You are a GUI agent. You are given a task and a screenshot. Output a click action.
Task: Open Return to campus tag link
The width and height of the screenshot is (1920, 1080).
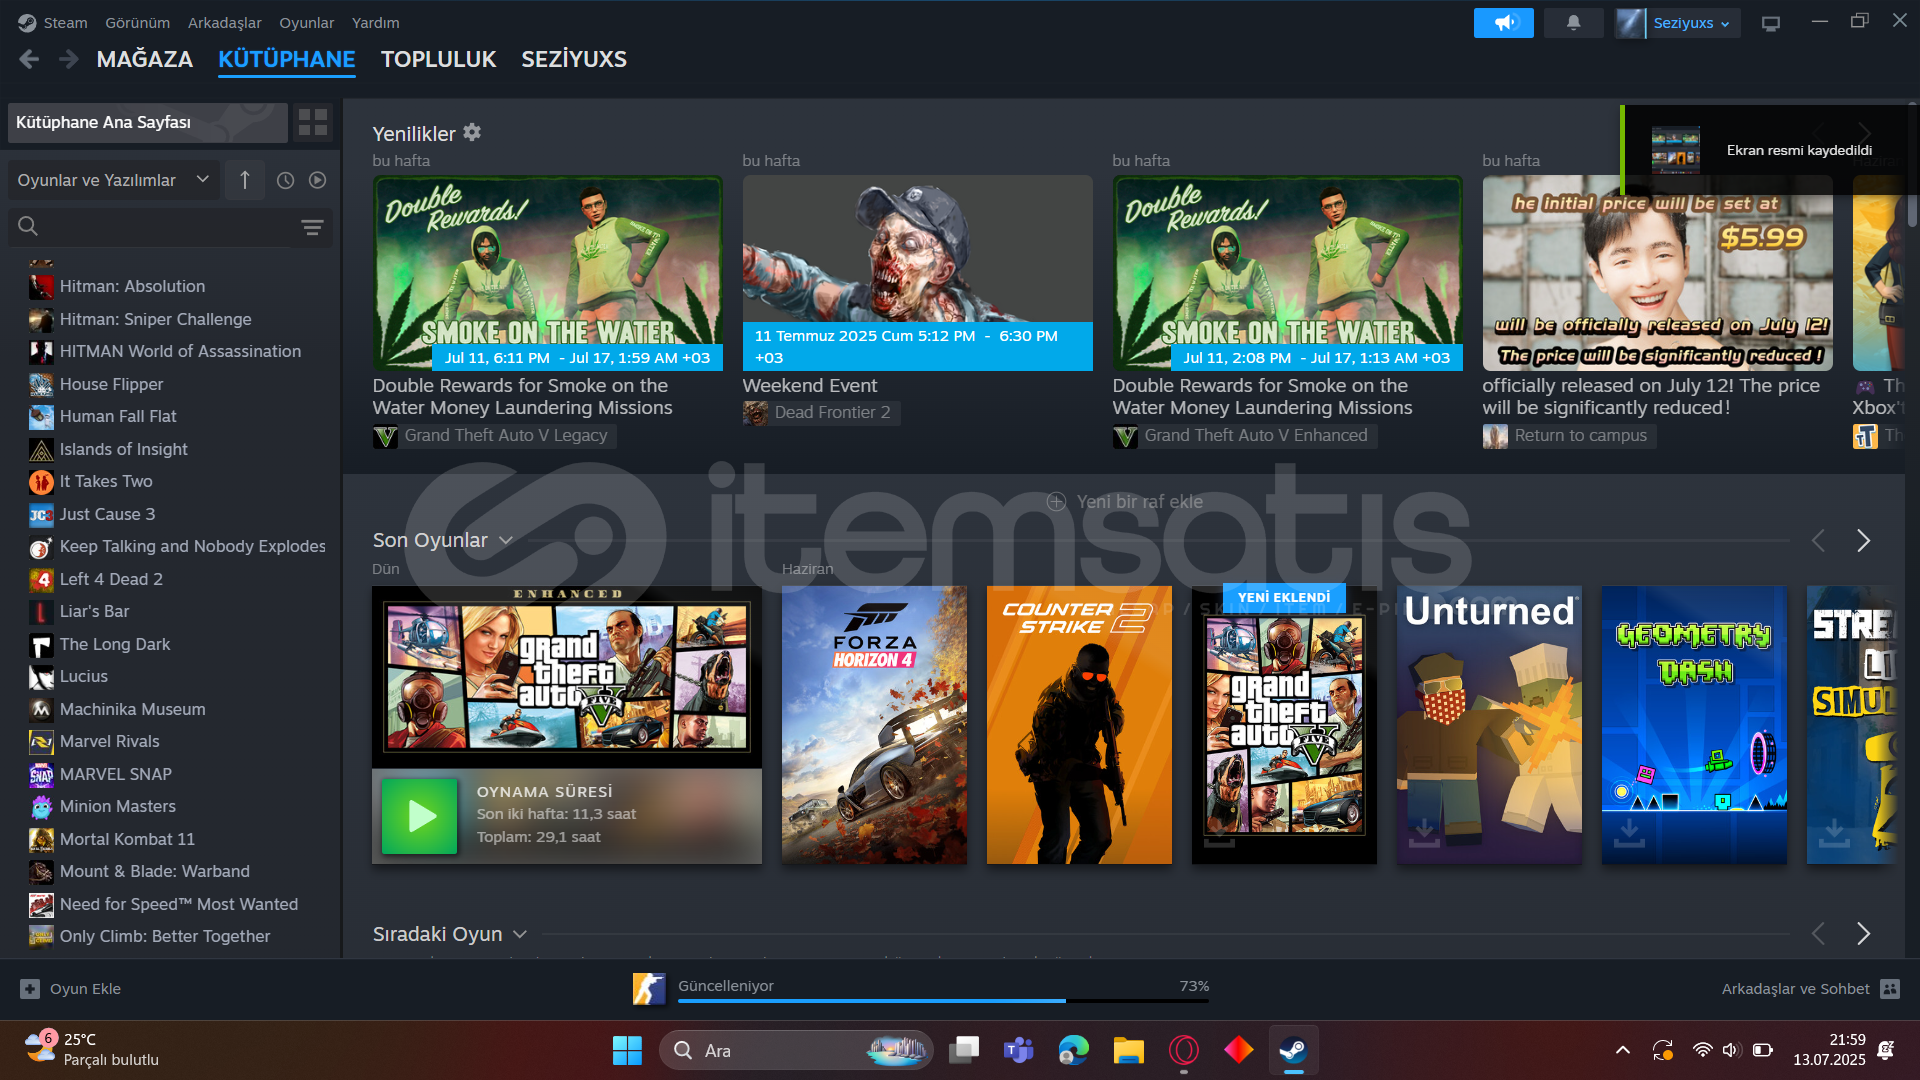tap(1568, 436)
